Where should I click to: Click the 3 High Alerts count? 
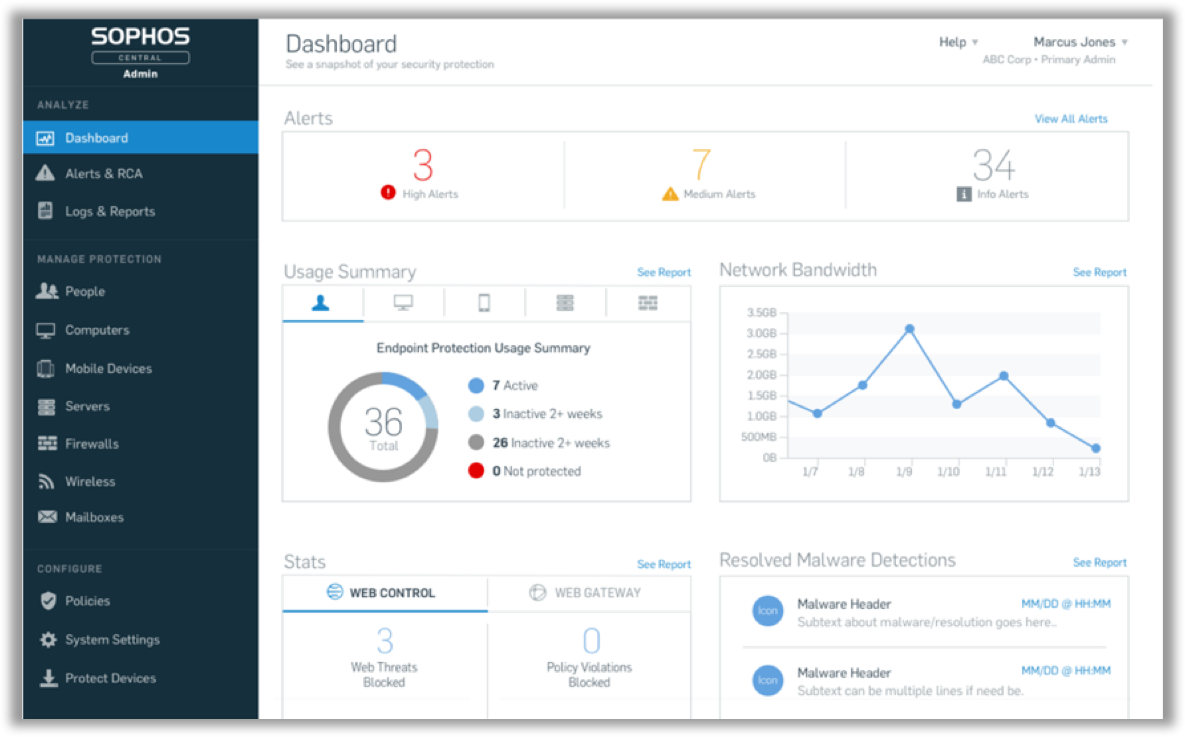(x=423, y=164)
